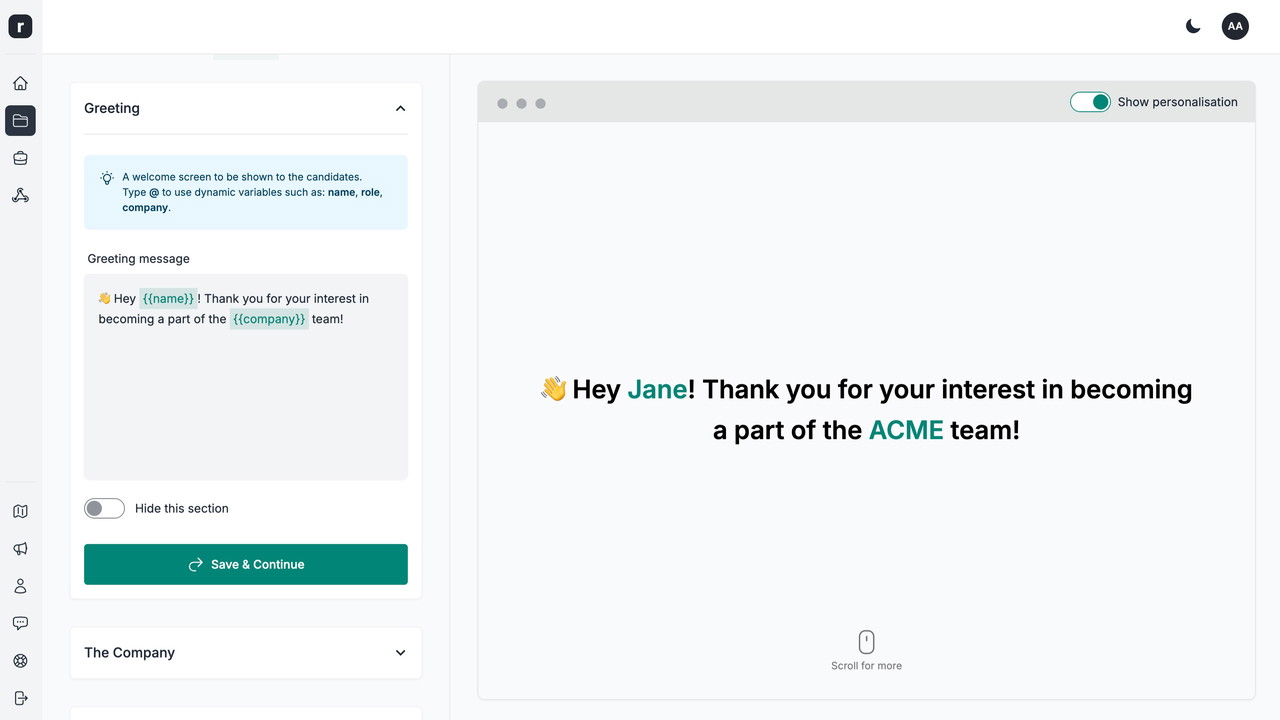1280x720 pixels.
Task: Click the person profile icon in the sidebar
Action: coord(20,586)
